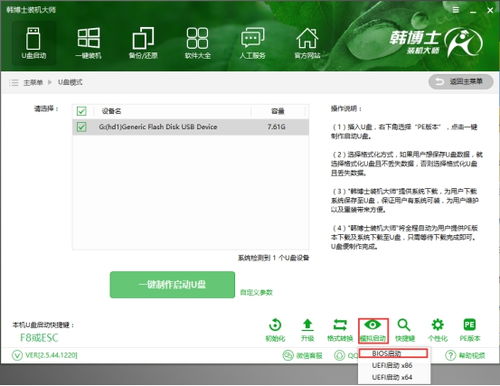
Task: Choose BIOS启动 from popup menu
Action: (x=393, y=353)
